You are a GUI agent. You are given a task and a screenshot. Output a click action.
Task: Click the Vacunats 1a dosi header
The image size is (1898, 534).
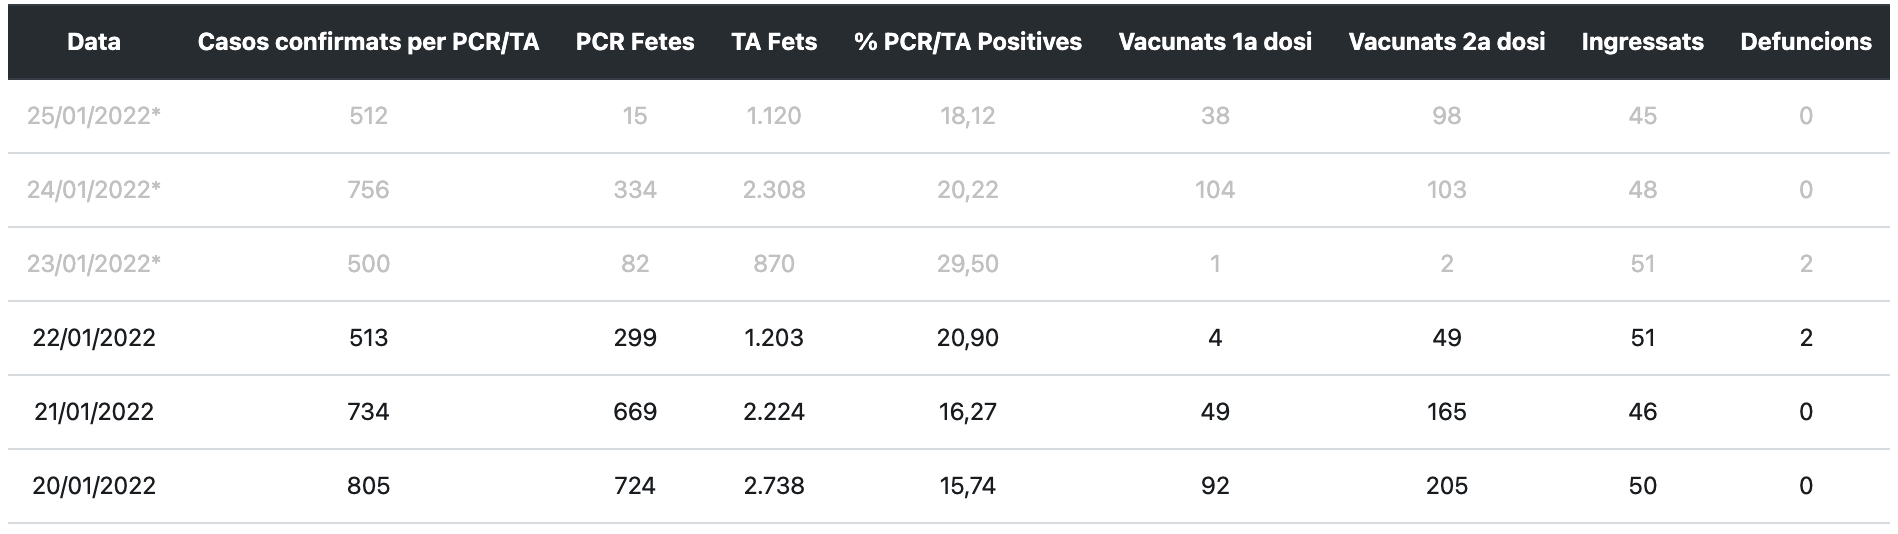[1215, 42]
